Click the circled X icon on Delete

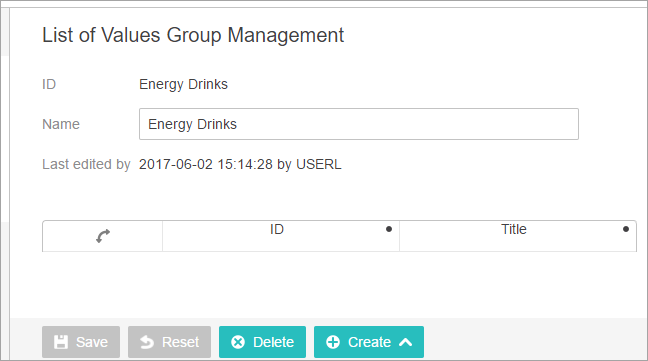pyautogui.click(x=238, y=342)
